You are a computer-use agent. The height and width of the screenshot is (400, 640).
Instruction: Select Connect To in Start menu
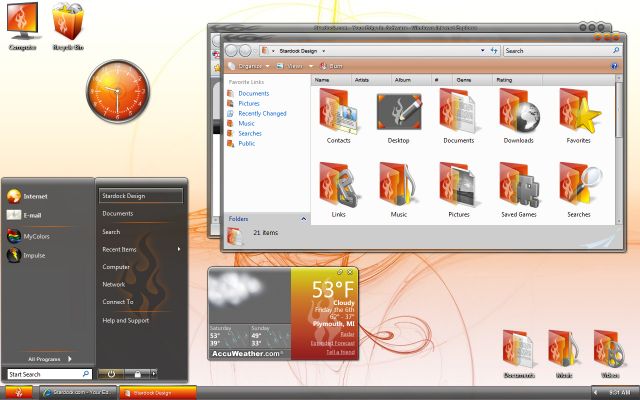118,302
